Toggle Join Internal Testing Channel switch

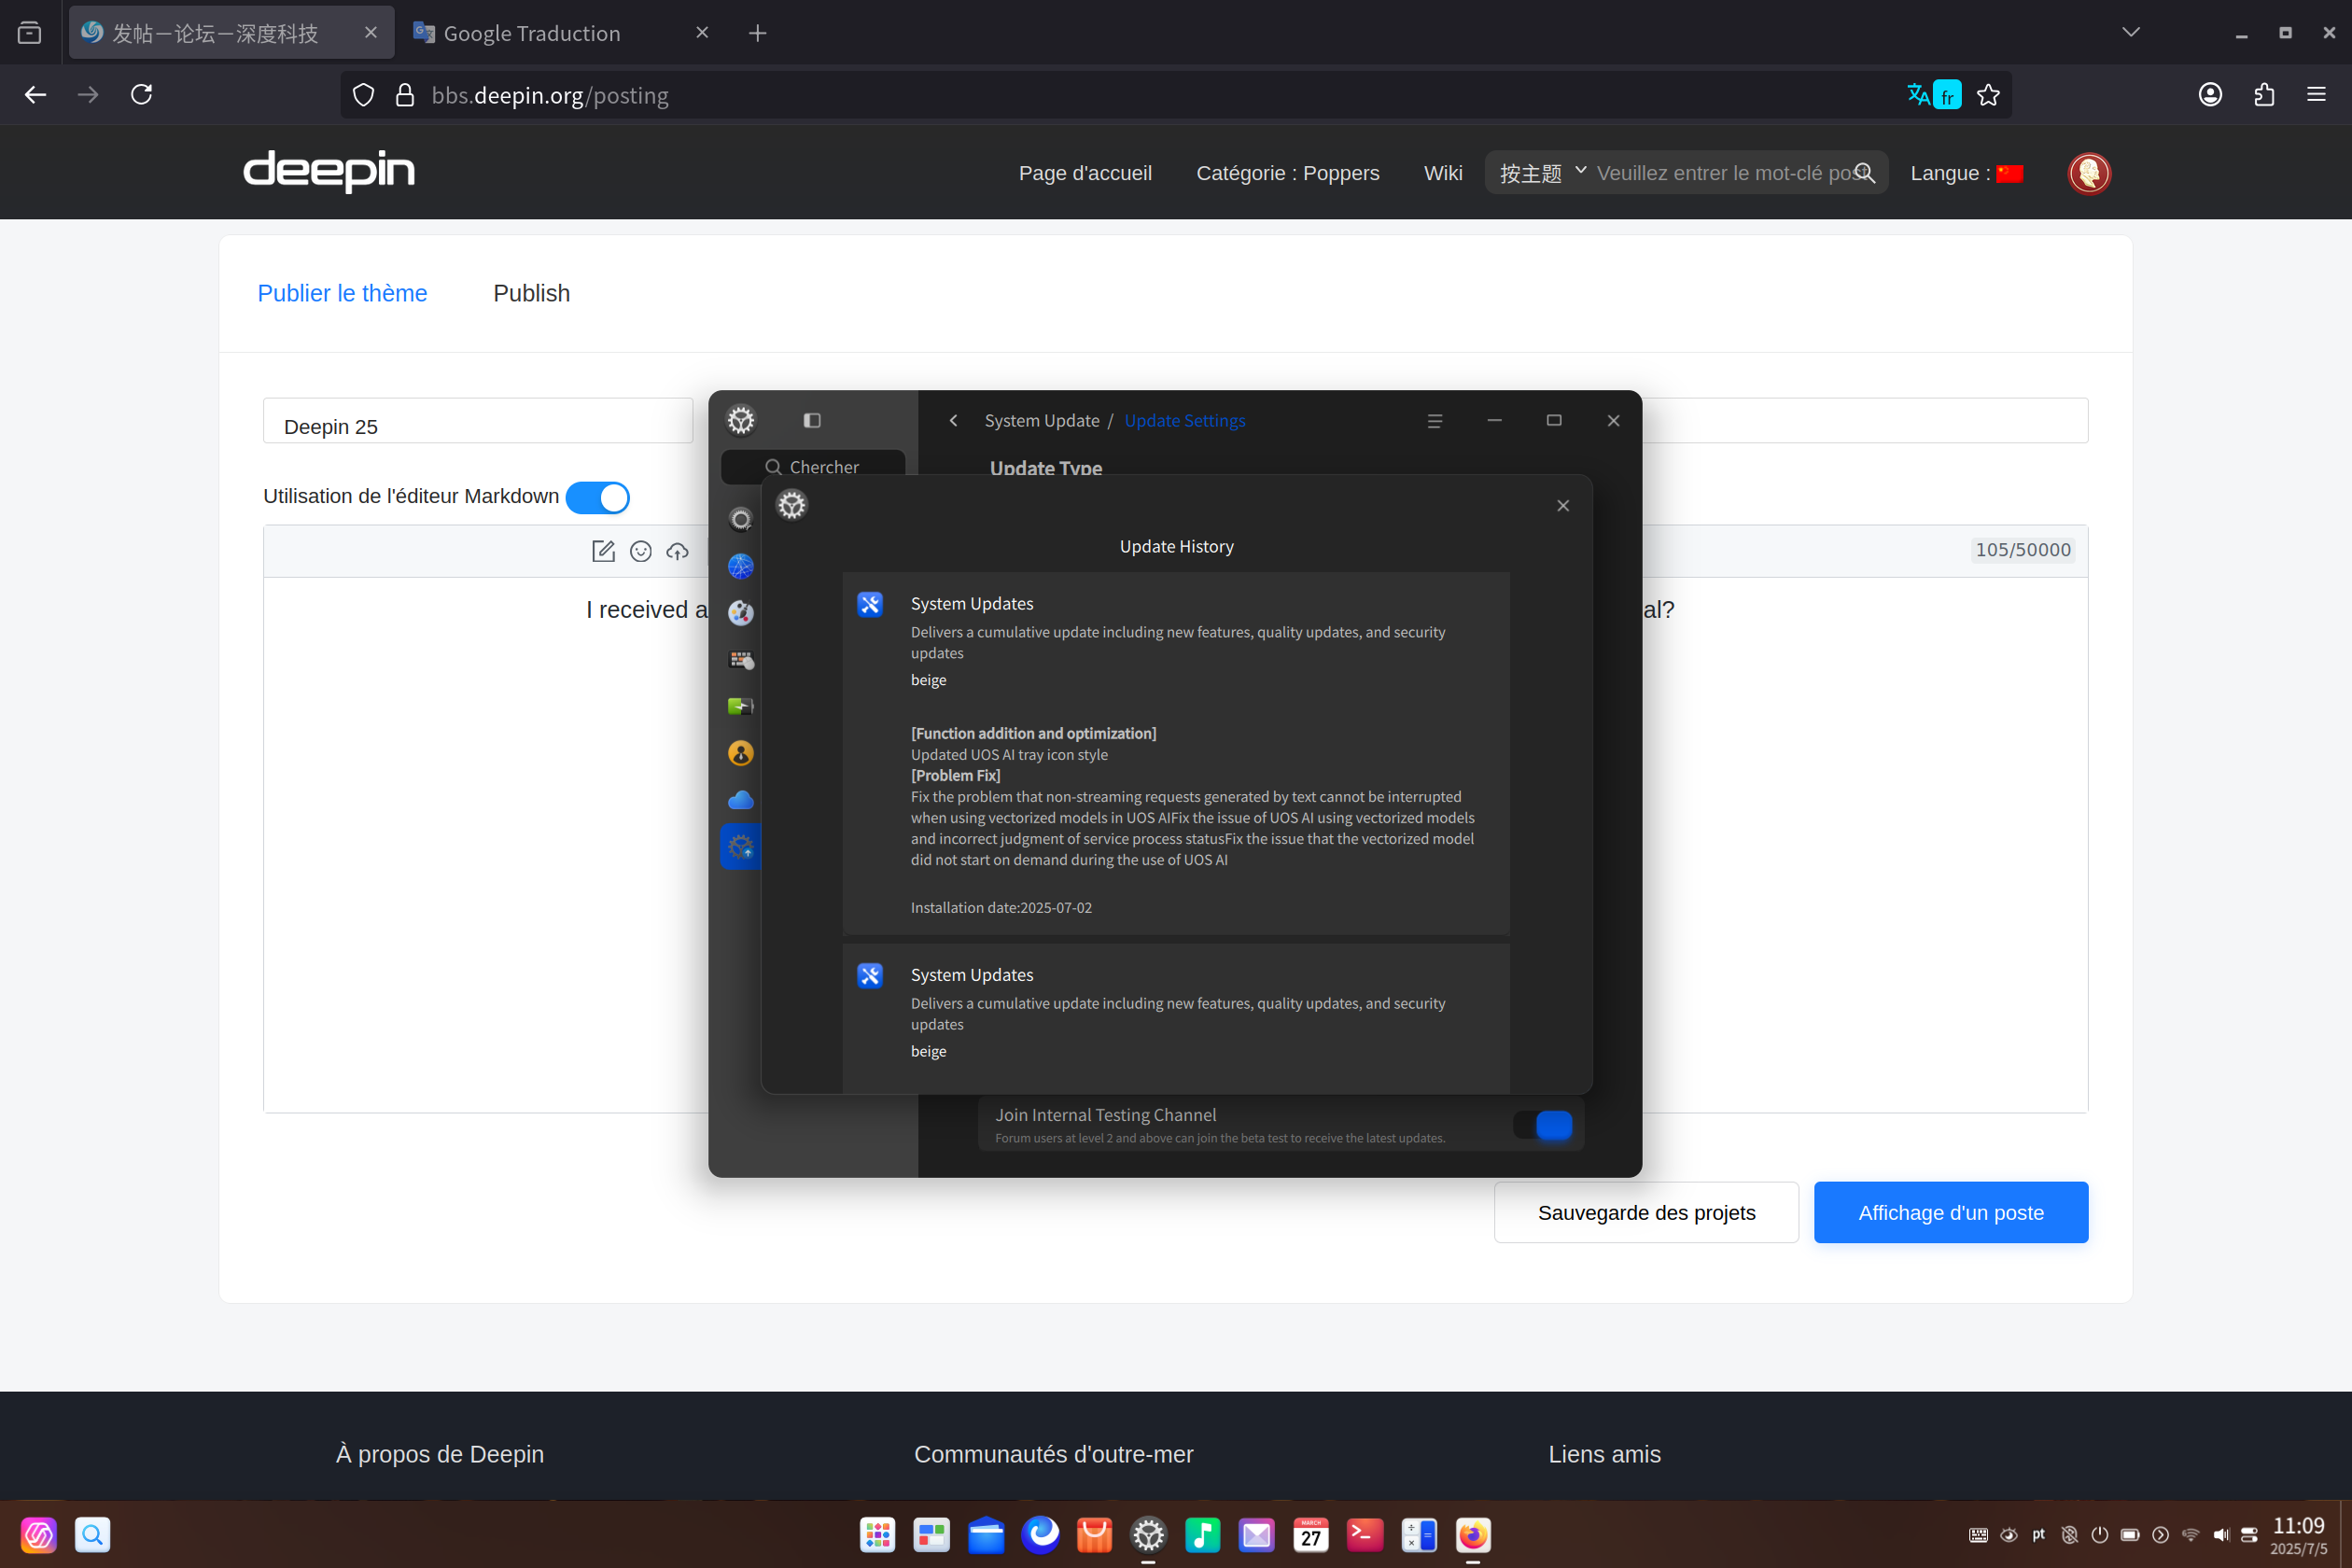(x=1542, y=1125)
